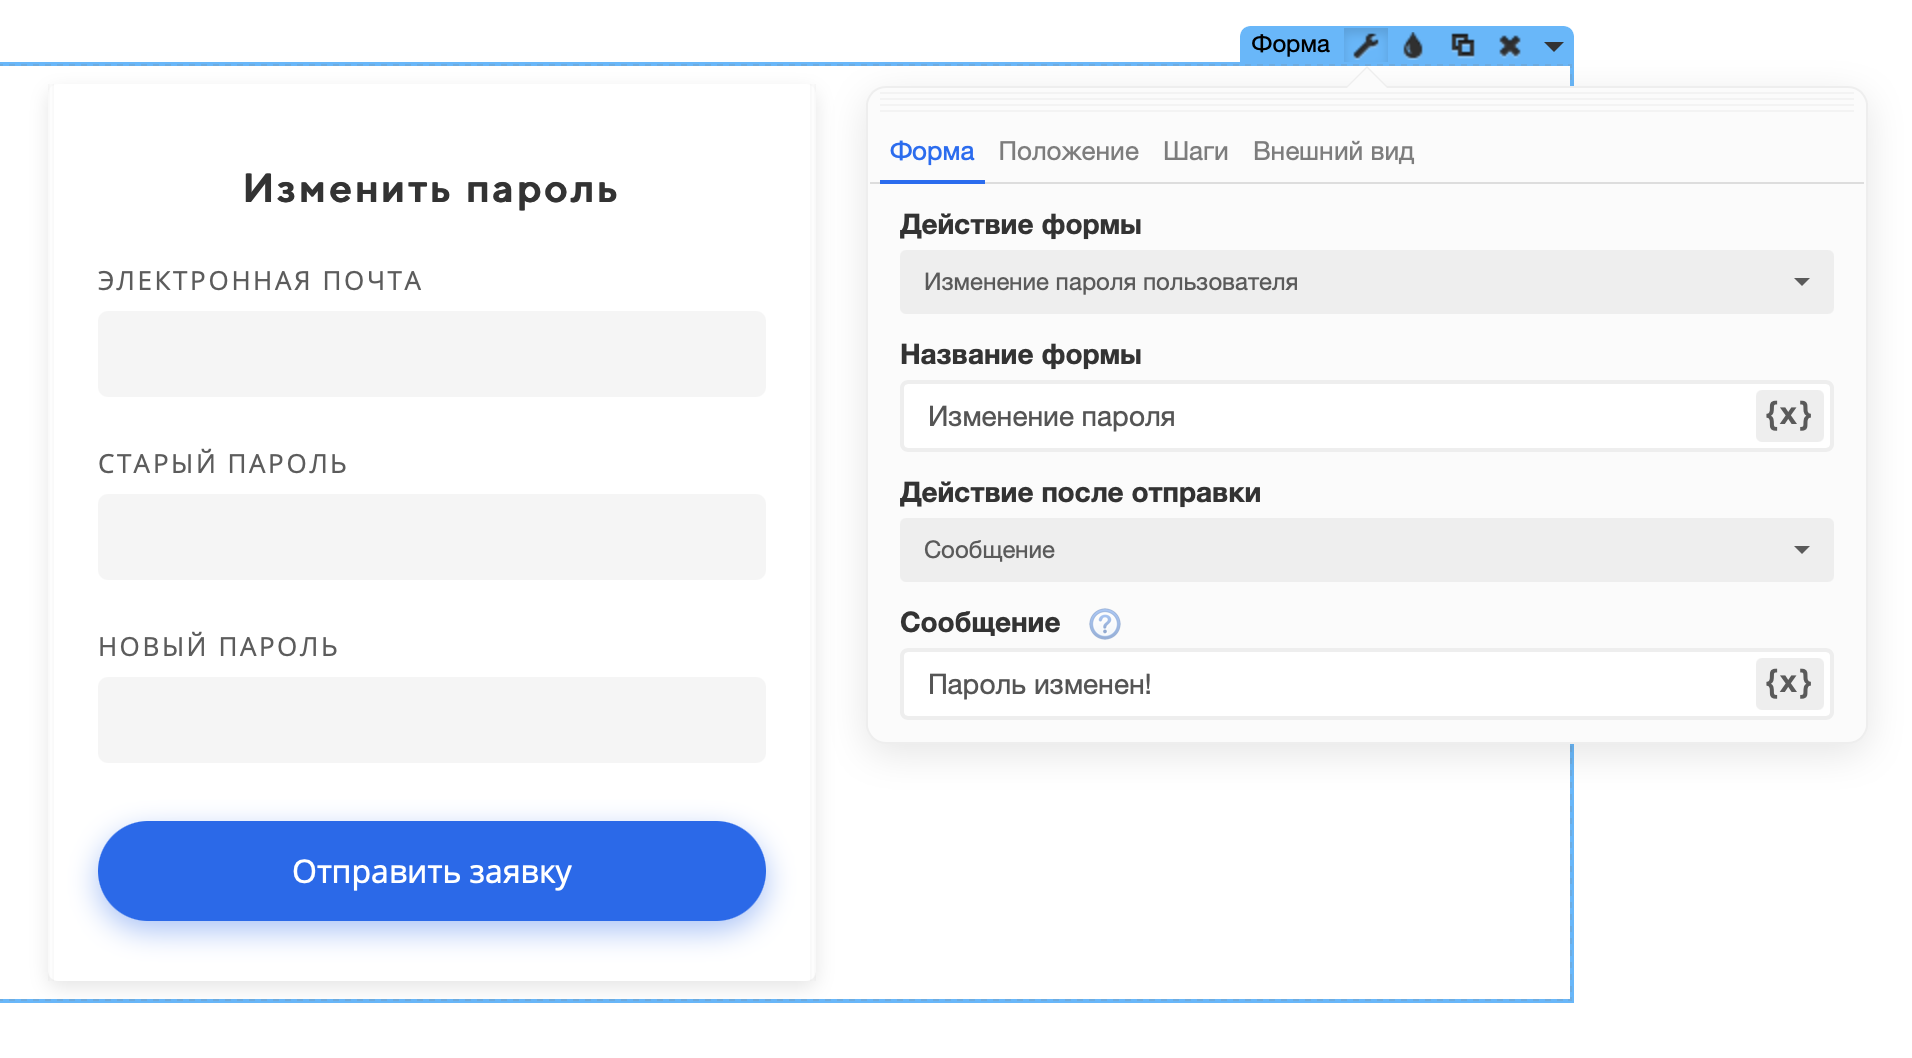Open the Действие после отправки dropdown
1912x1058 pixels.
tap(1367, 550)
